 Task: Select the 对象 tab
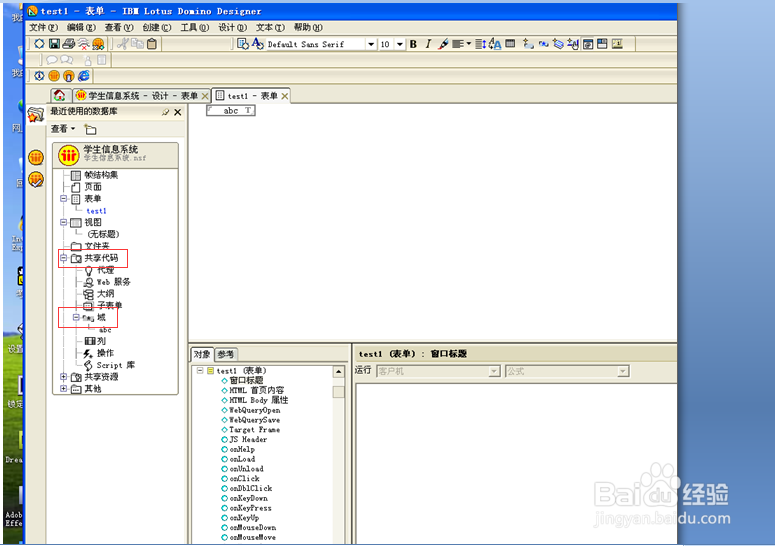point(202,354)
